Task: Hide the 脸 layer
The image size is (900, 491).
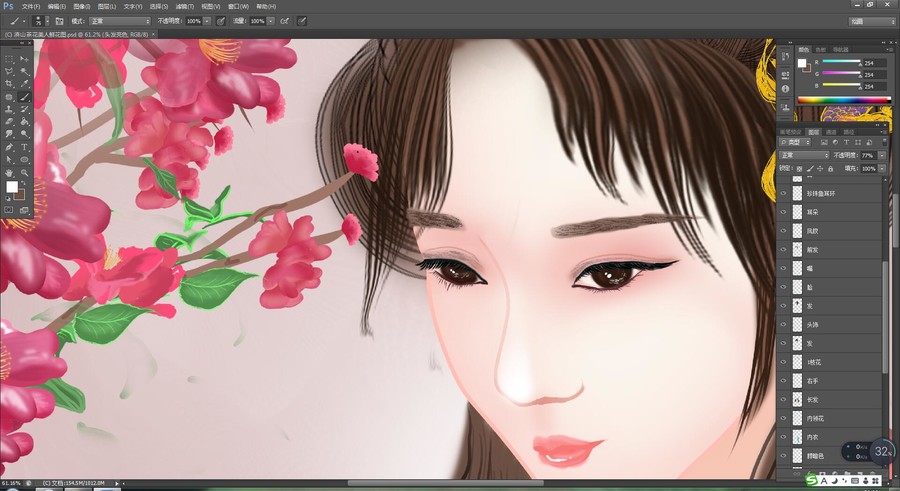Action: 783,287
